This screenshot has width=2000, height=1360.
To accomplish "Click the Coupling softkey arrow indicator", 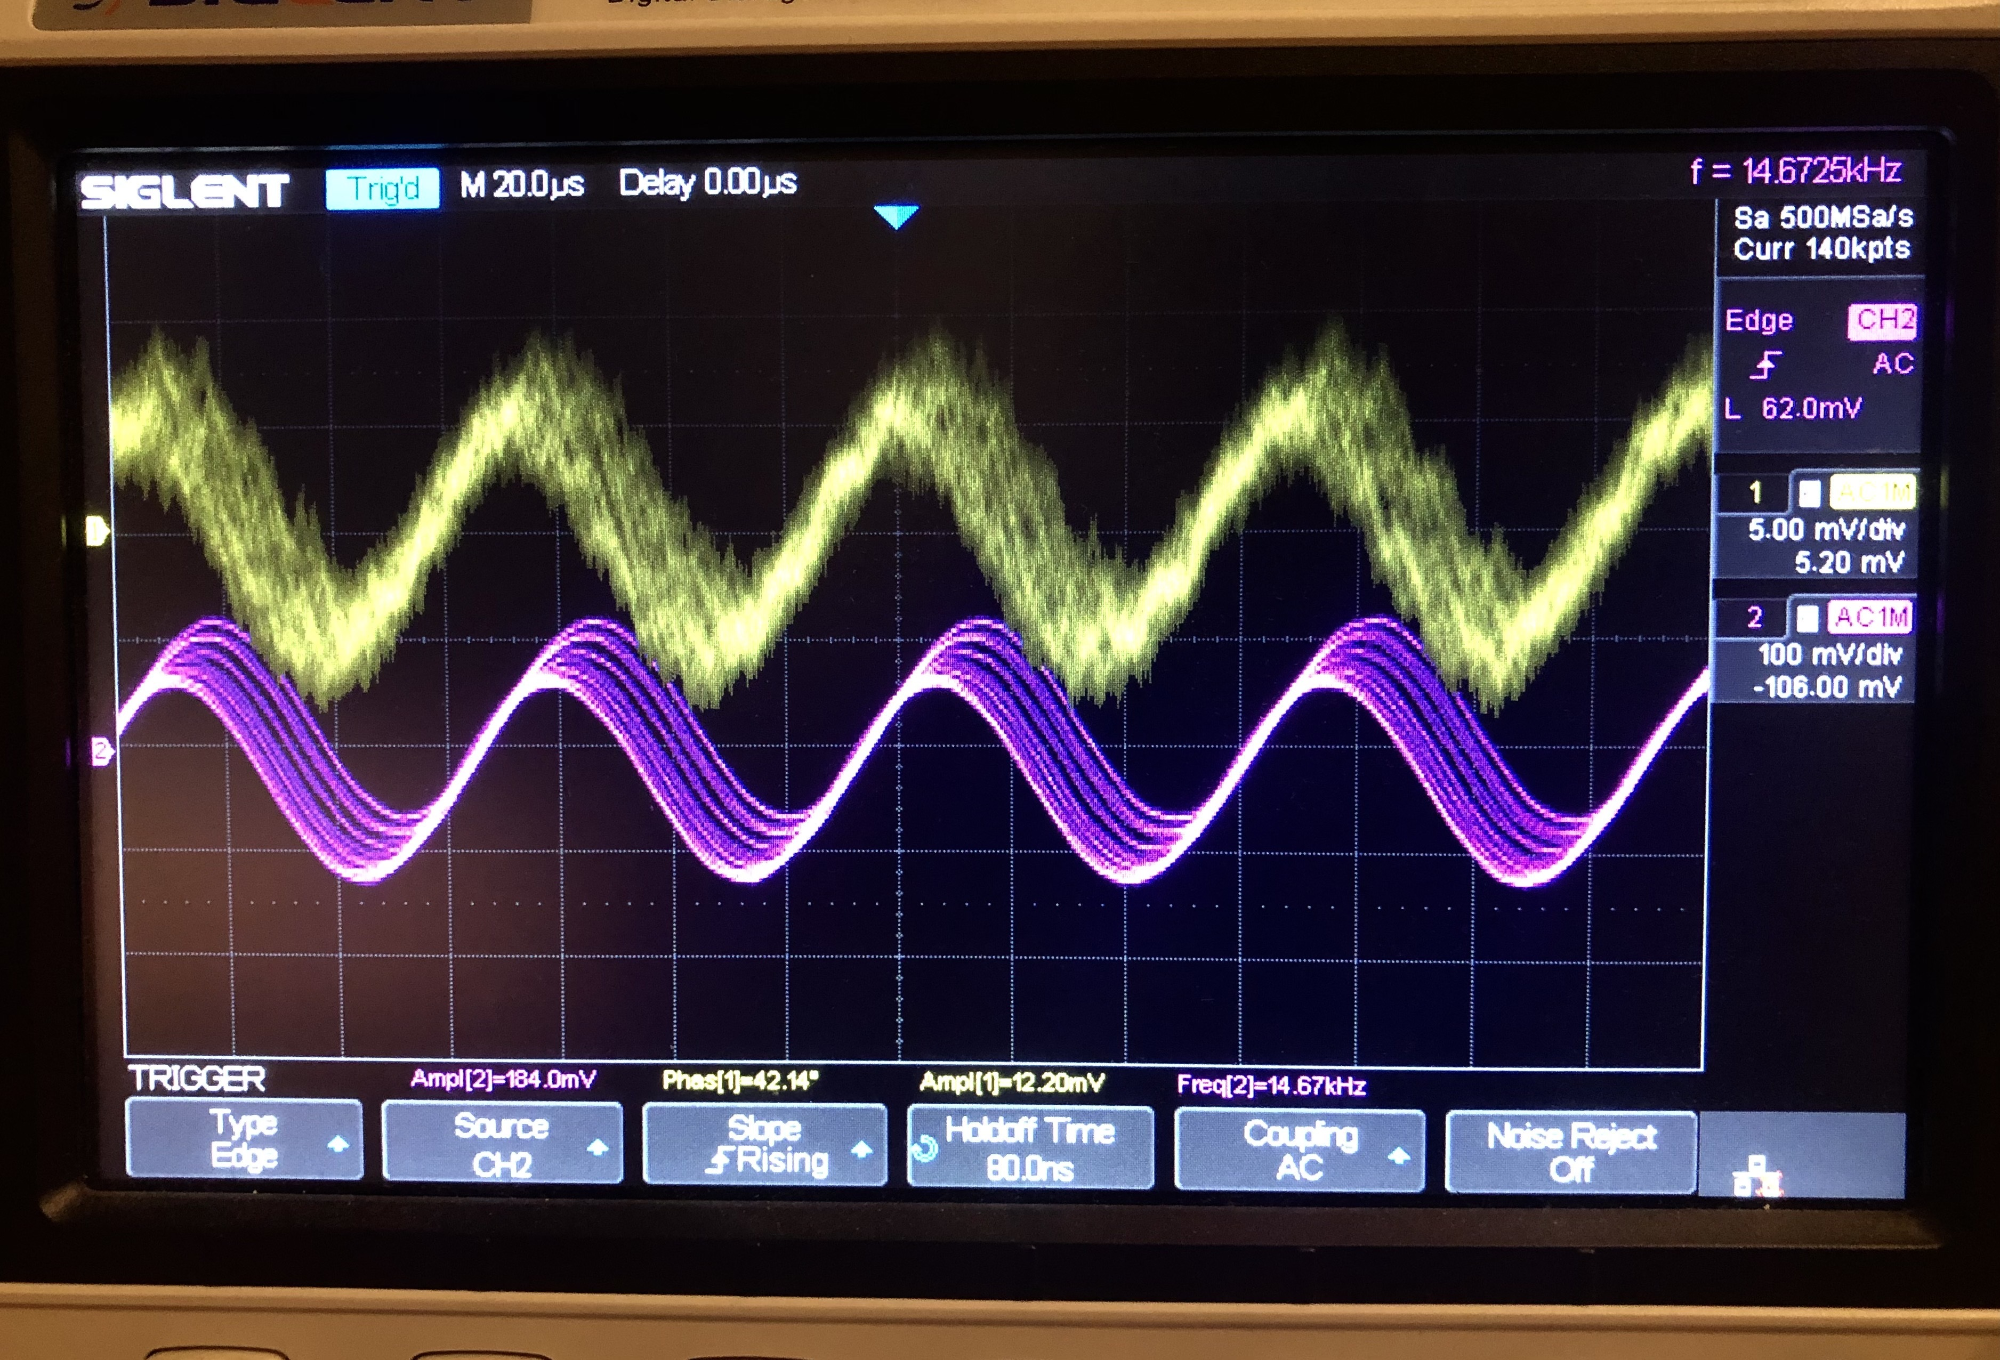I will (x=1399, y=1156).
